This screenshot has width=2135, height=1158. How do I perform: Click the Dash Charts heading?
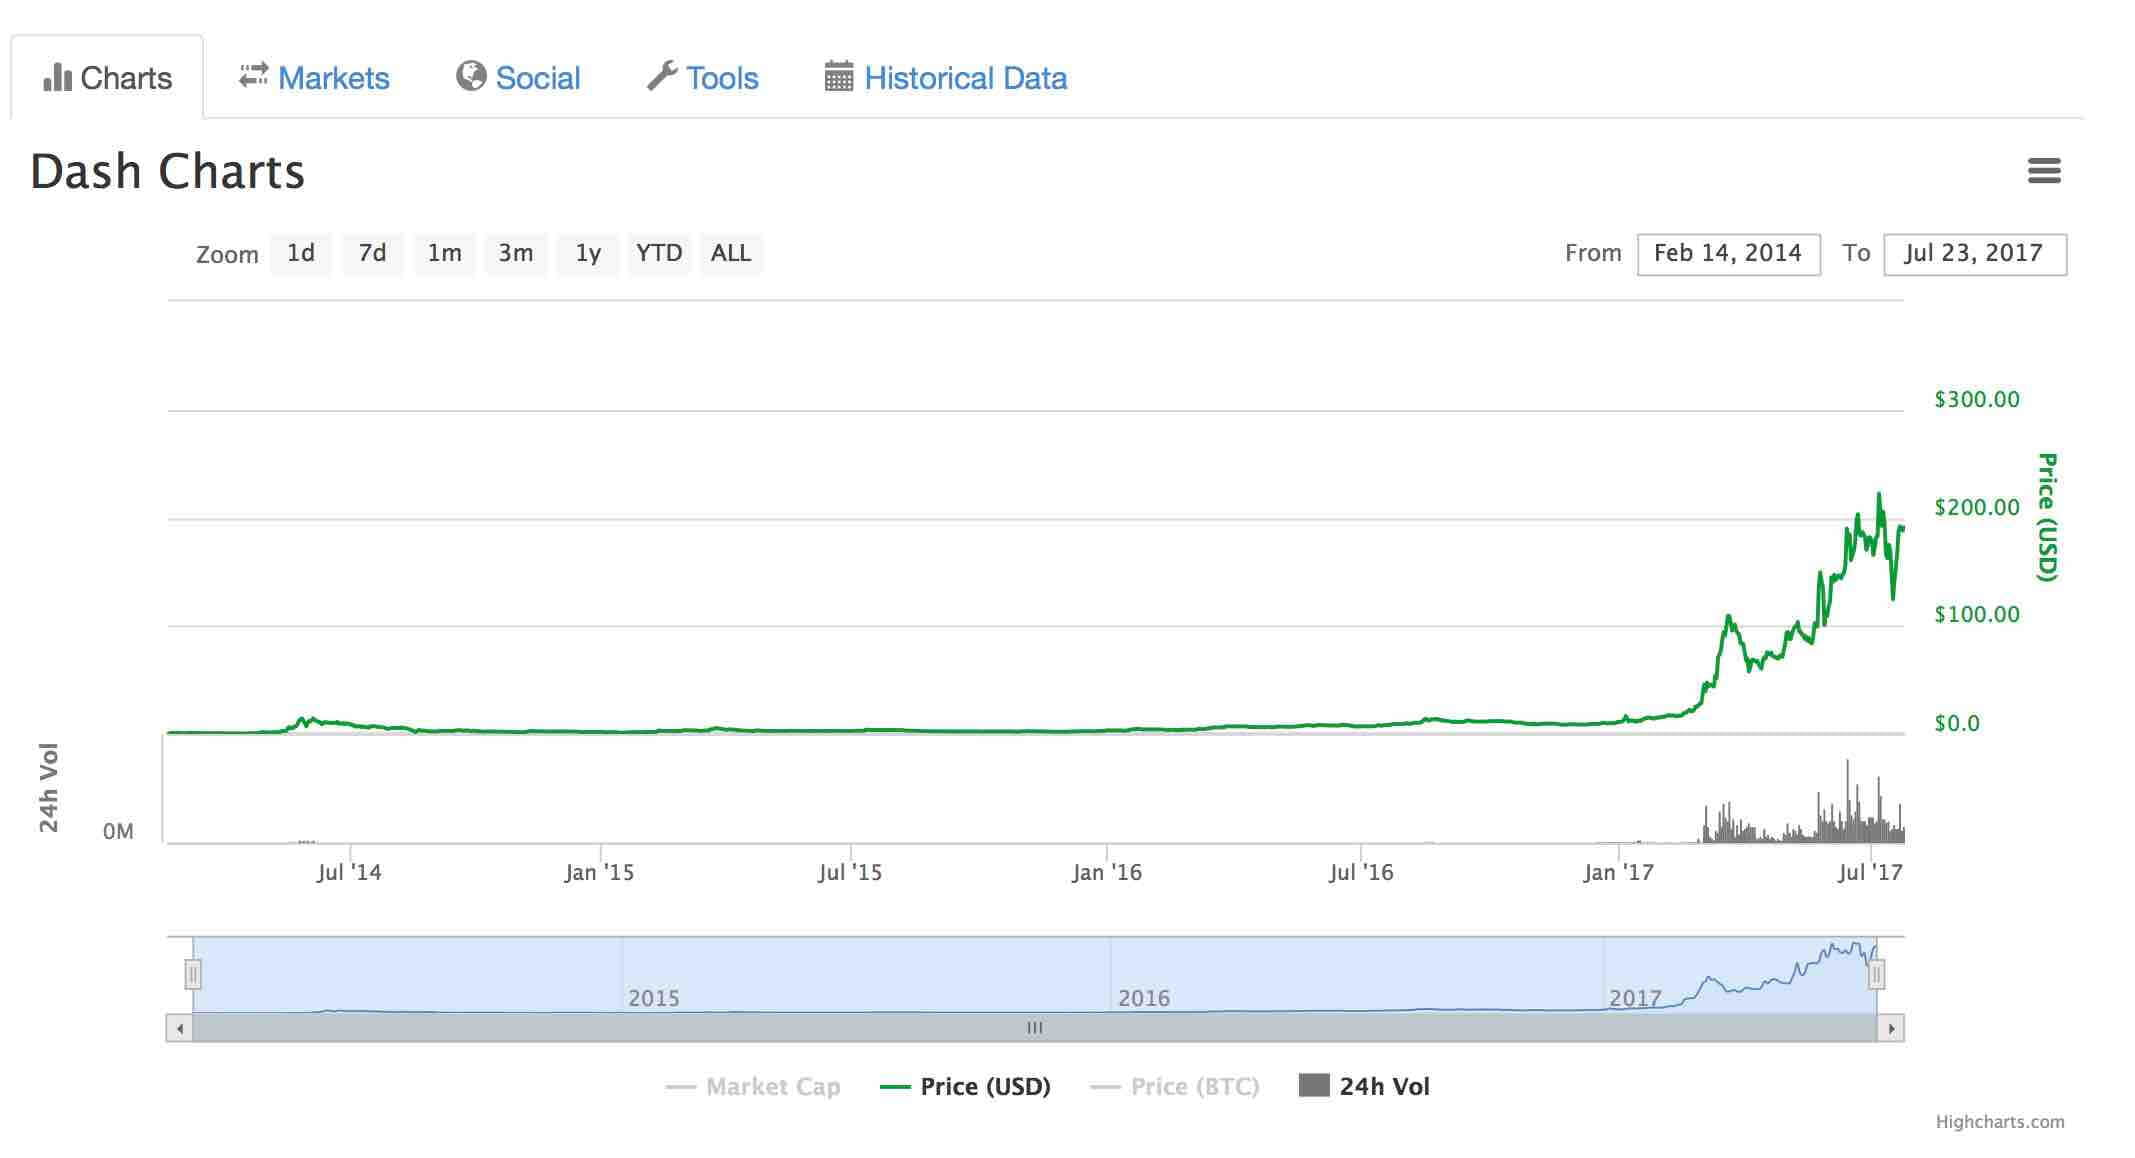[167, 172]
